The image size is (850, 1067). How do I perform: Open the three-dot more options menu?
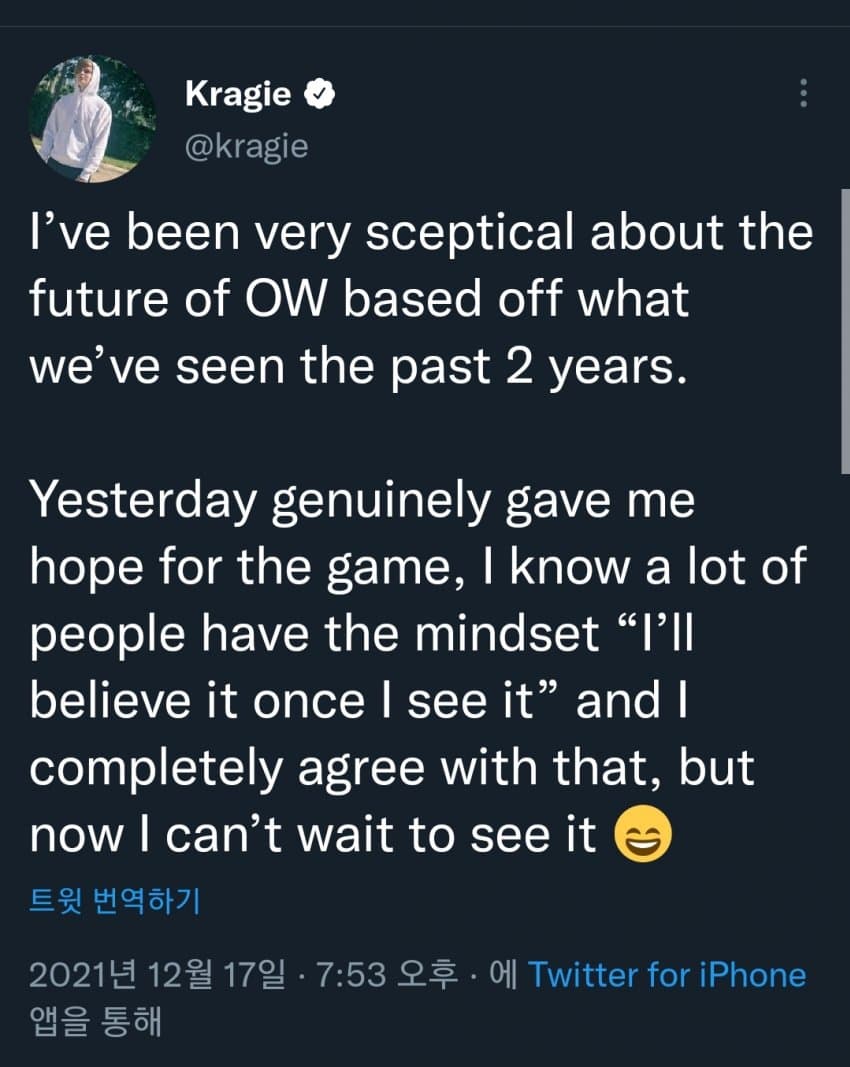pos(803,93)
